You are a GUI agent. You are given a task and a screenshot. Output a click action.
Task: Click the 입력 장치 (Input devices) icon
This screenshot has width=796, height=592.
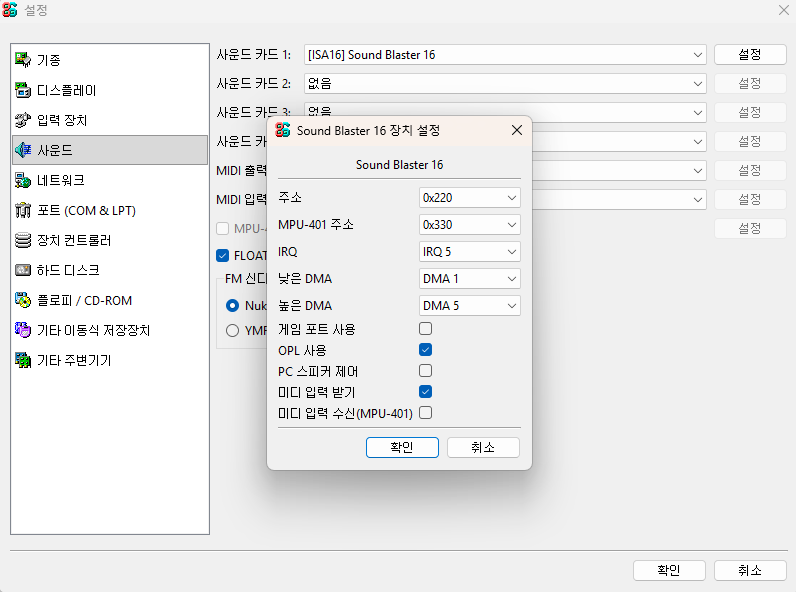(23, 120)
